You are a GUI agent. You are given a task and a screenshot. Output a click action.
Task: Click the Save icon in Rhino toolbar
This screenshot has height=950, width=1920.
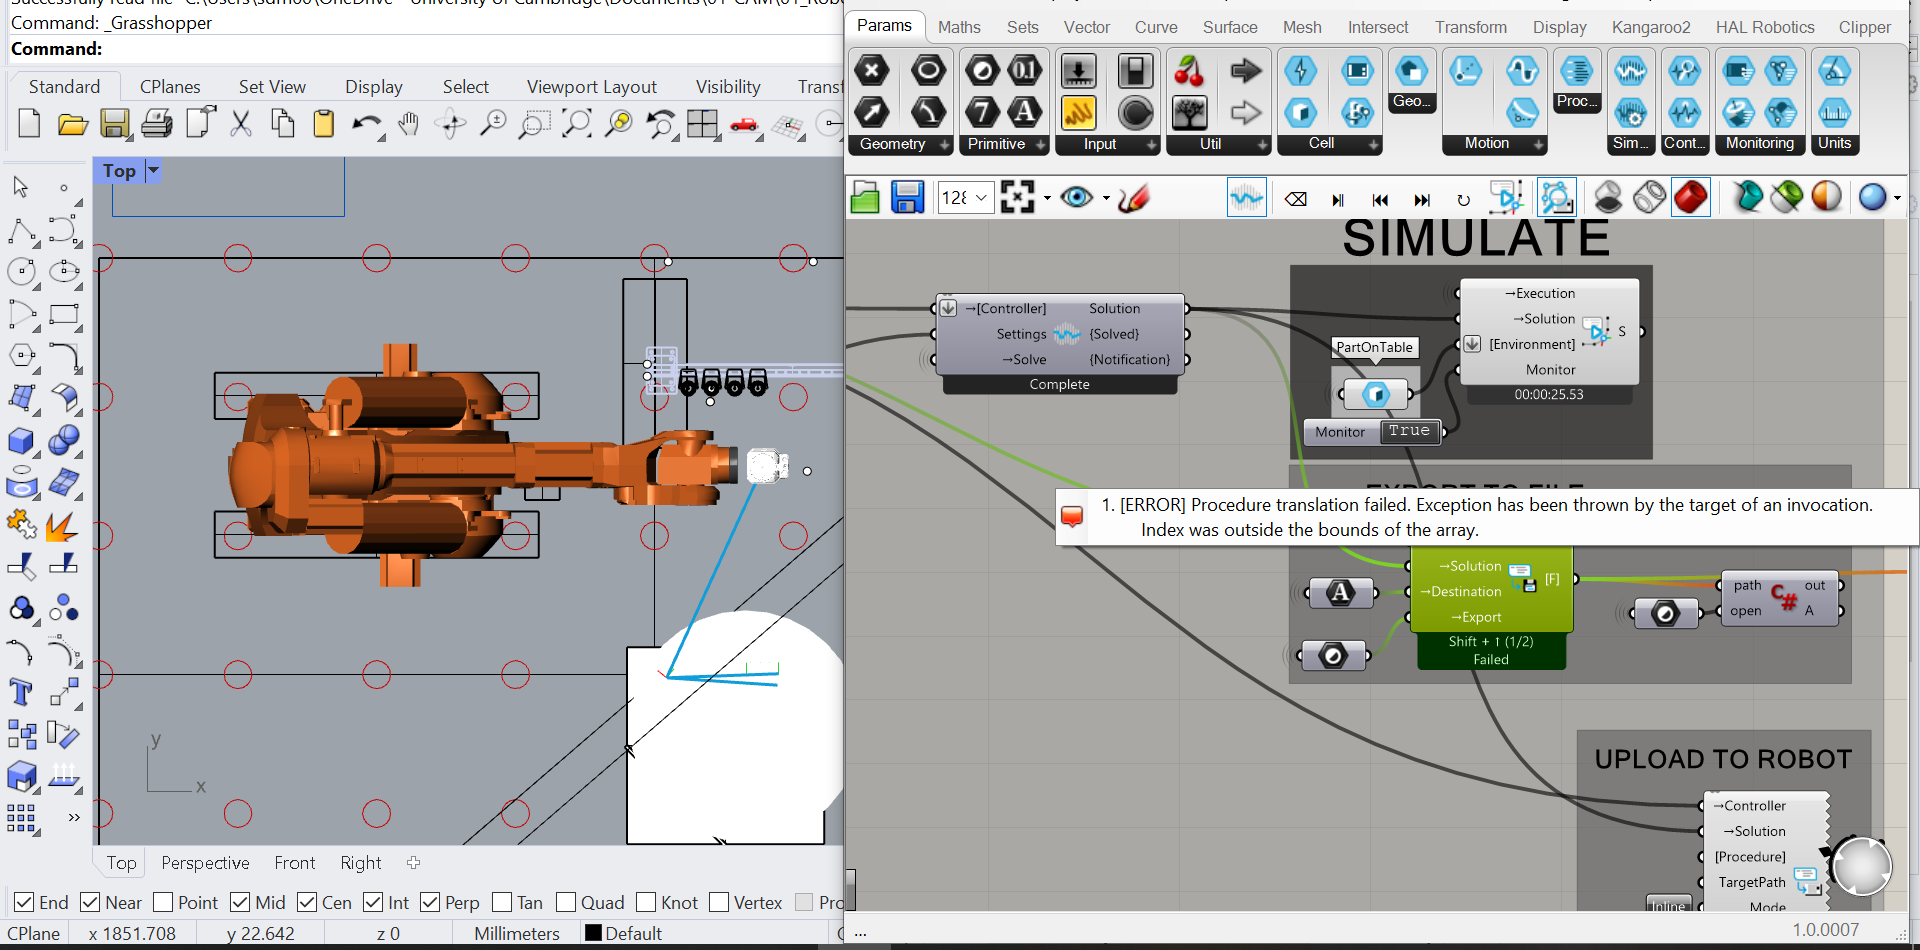click(x=116, y=124)
